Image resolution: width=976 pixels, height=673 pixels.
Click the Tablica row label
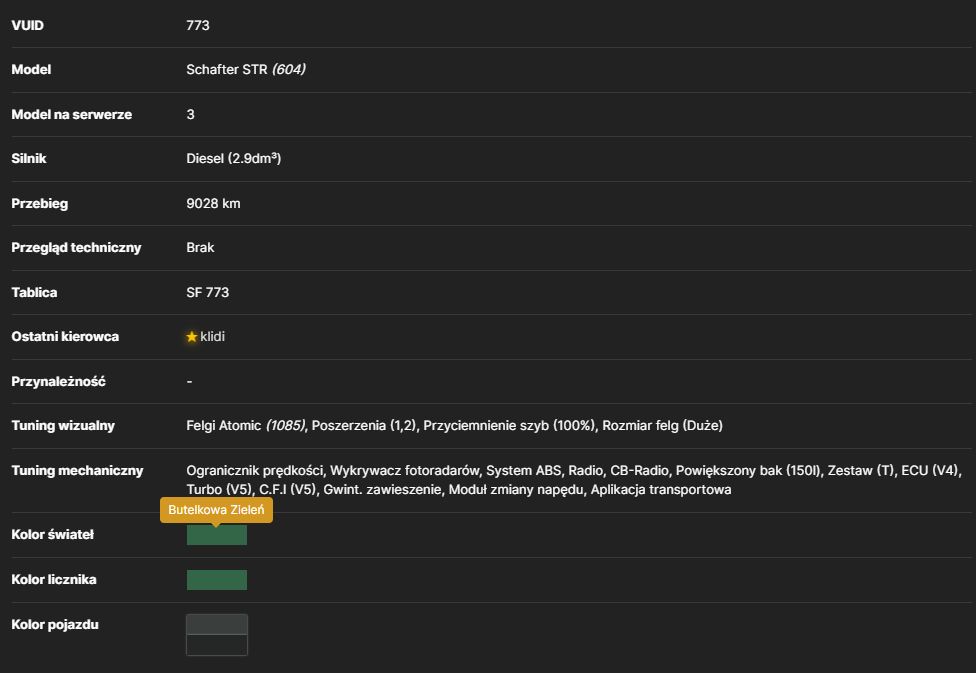coord(34,293)
